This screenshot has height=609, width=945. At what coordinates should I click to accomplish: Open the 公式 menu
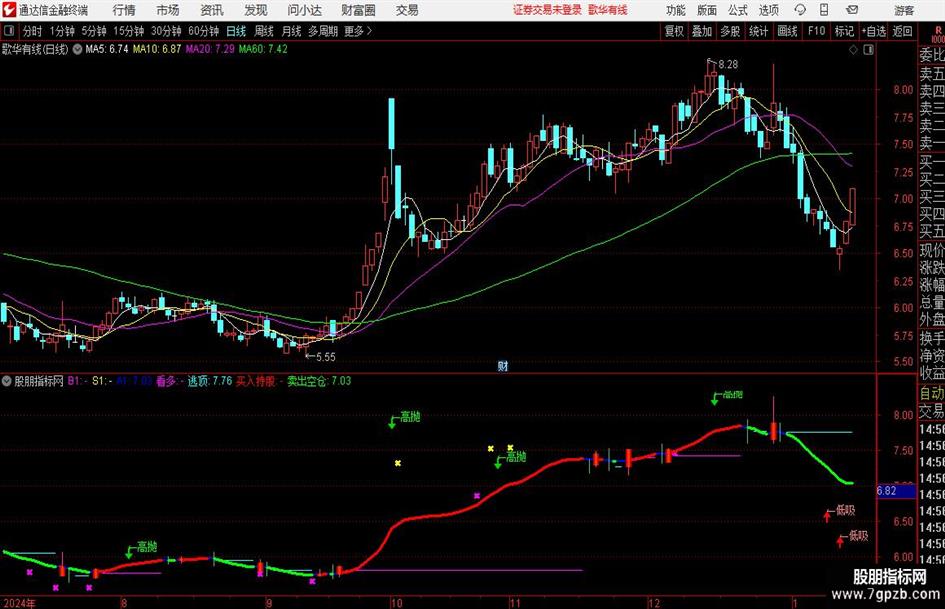pyautogui.click(x=738, y=10)
